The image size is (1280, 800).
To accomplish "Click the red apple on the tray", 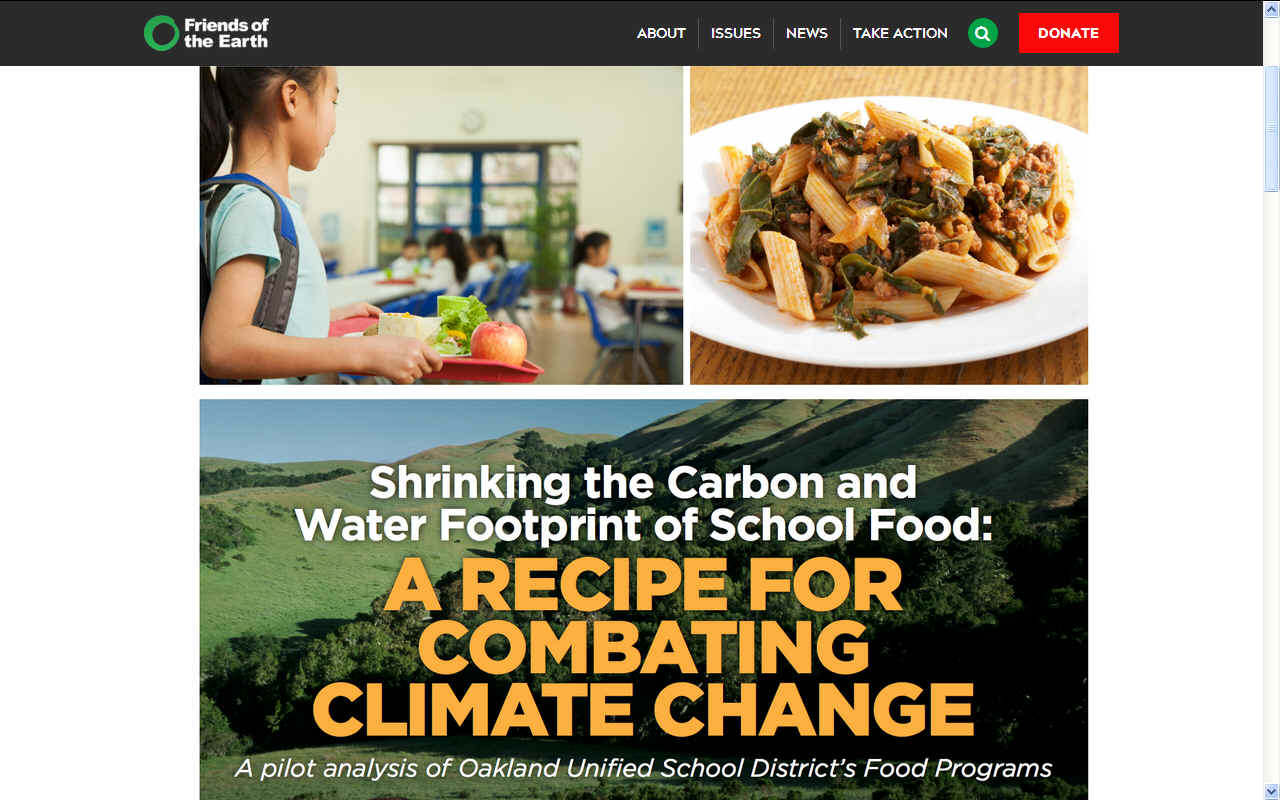I will (499, 342).
